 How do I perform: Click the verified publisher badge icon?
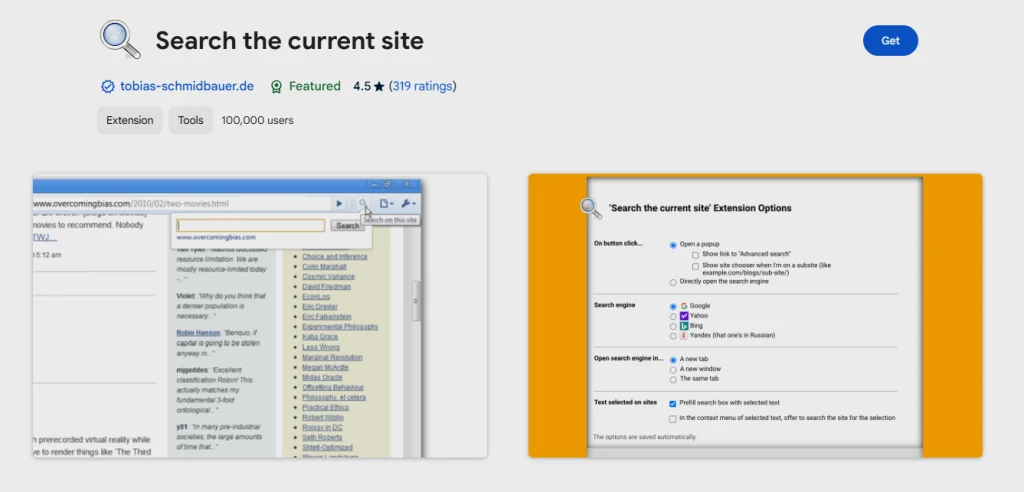click(x=108, y=87)
